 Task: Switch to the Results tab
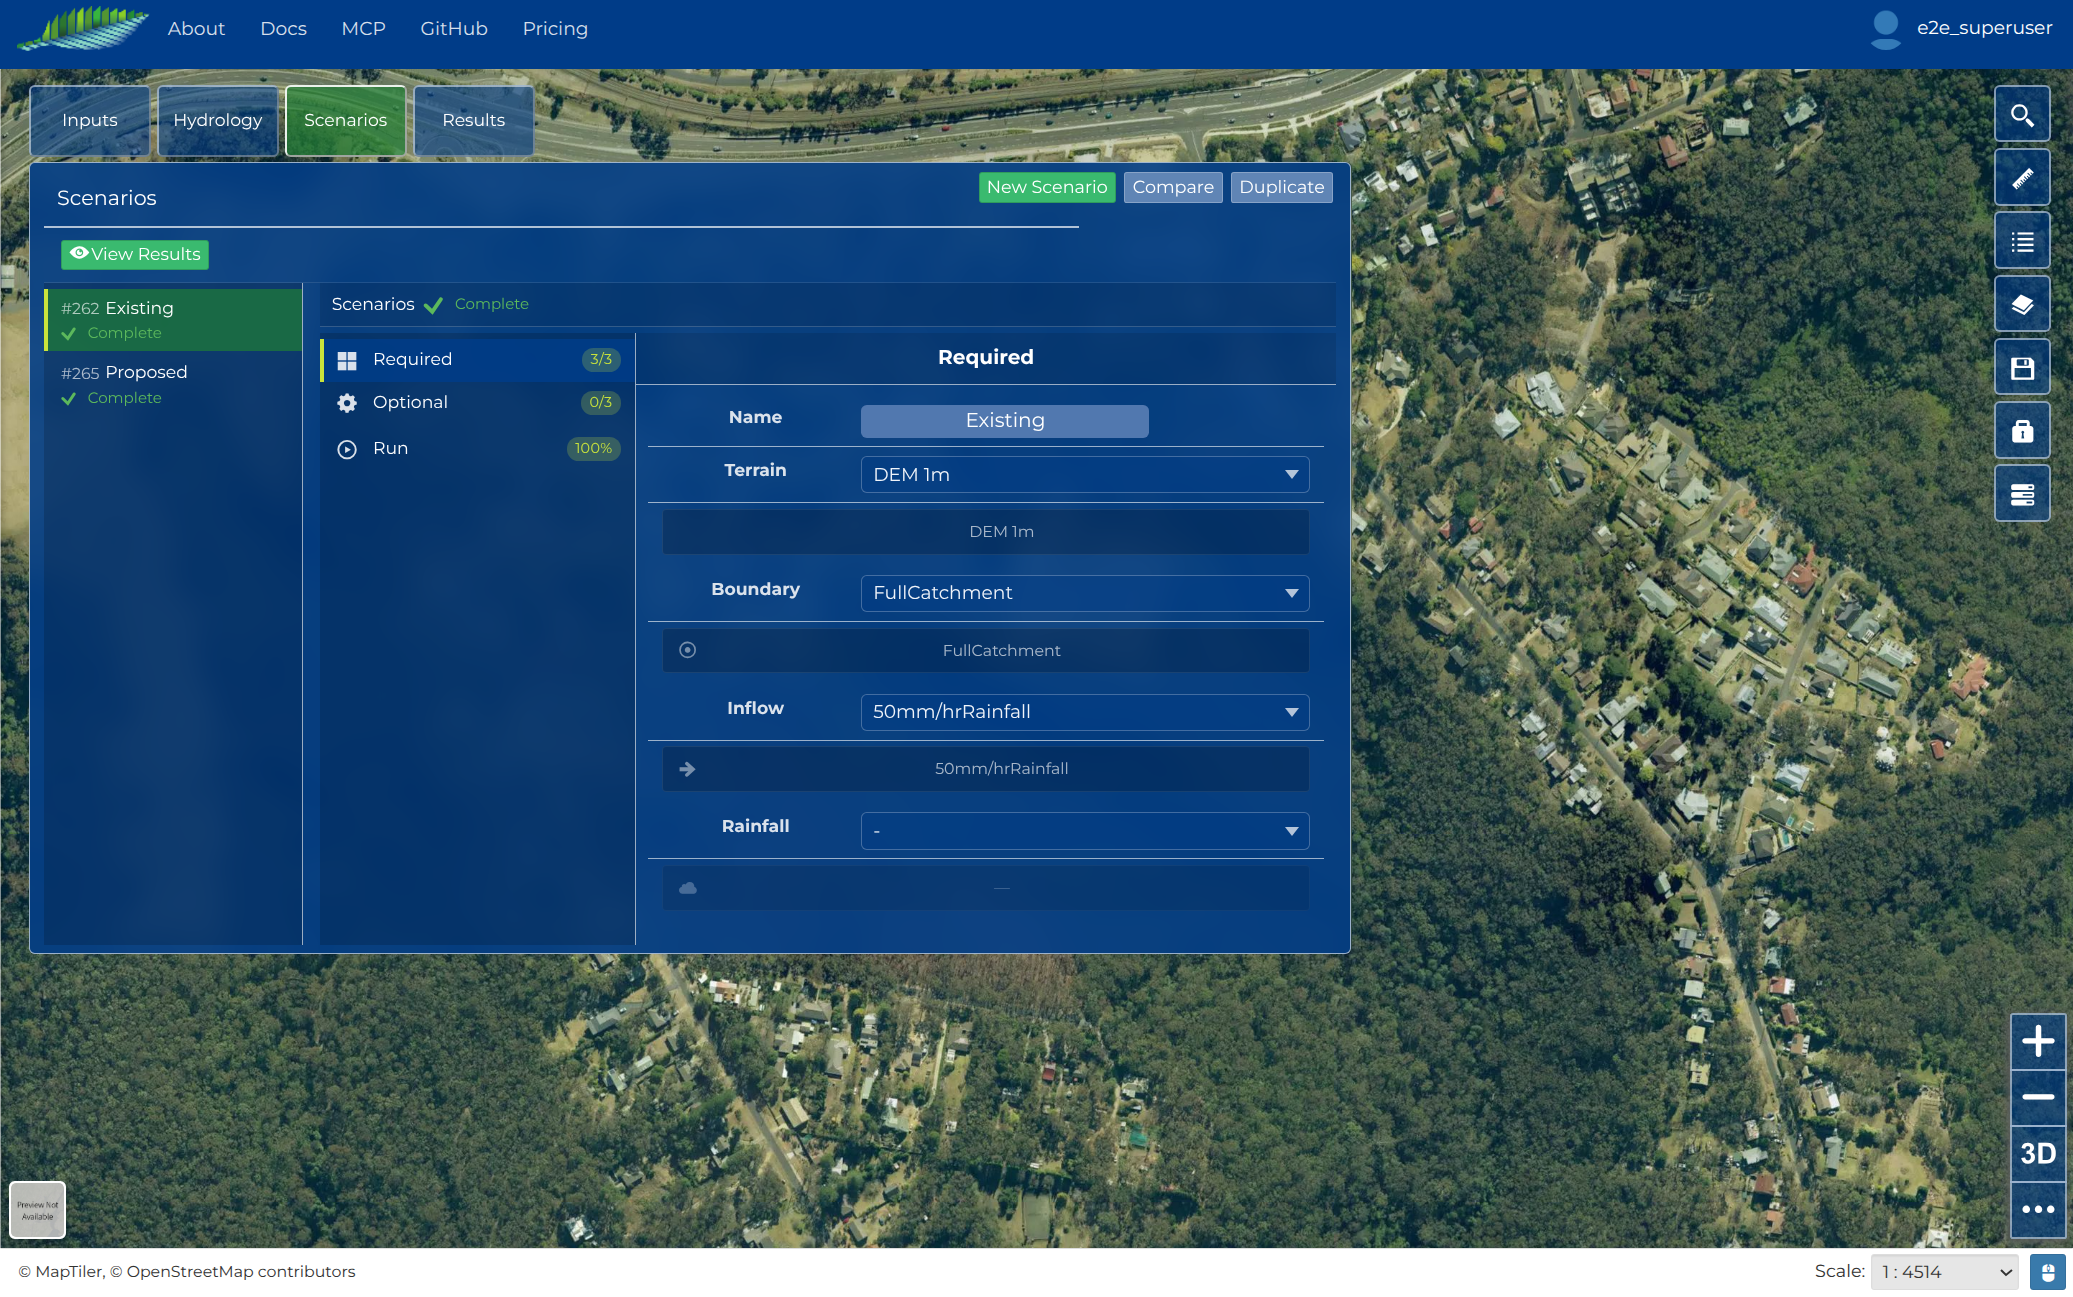pos(474,120)
